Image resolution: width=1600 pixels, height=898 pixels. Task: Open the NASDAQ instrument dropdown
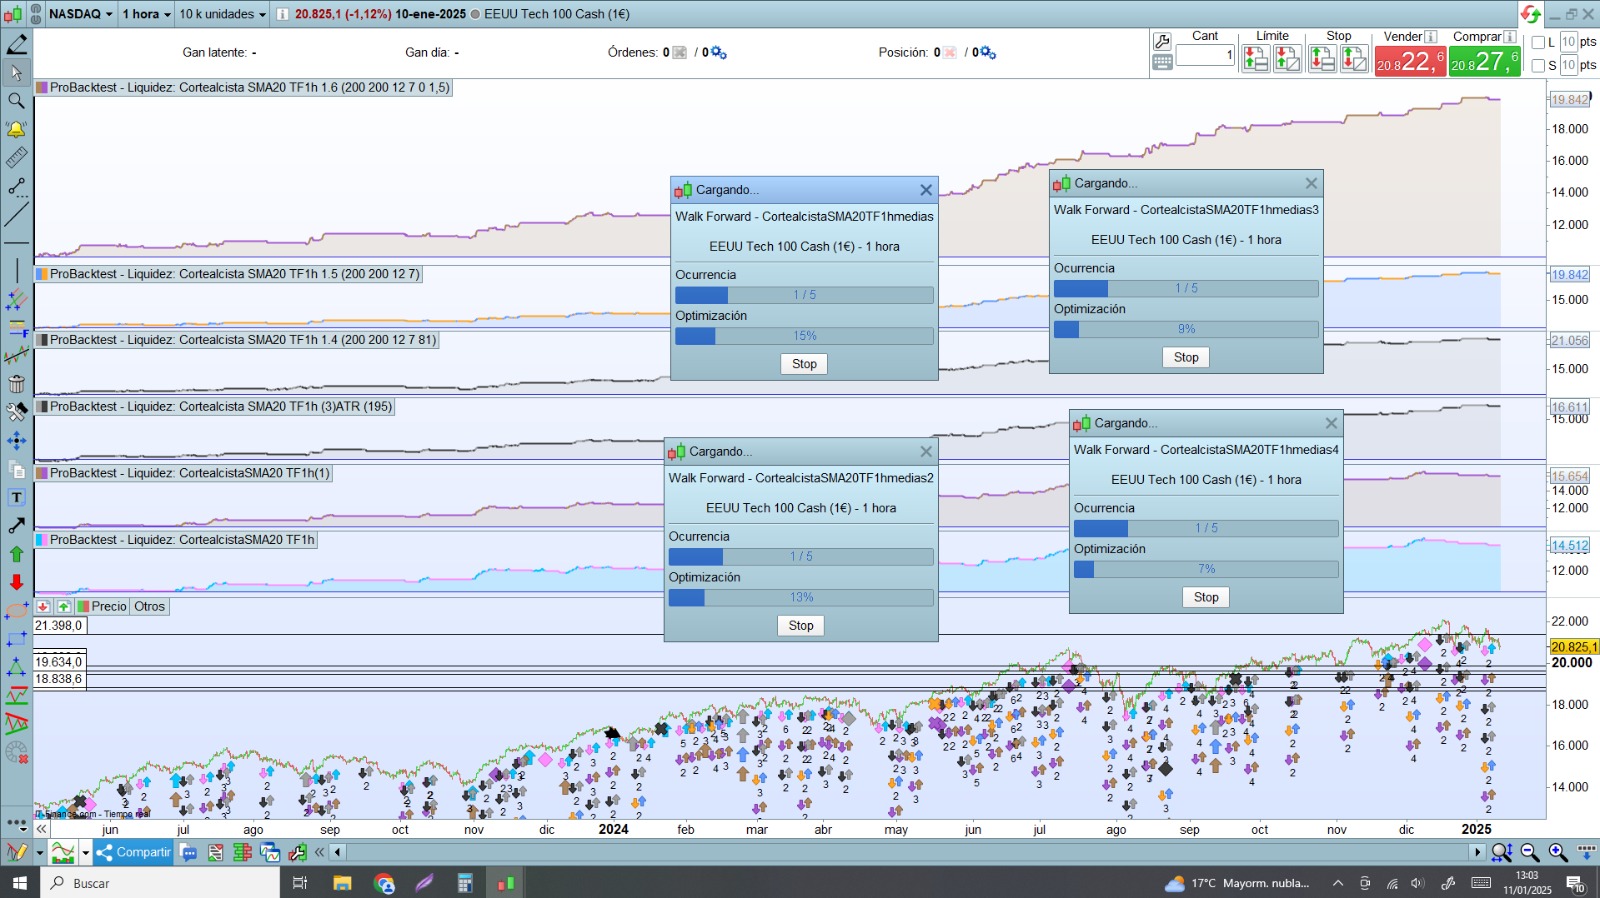coord(81,14)
